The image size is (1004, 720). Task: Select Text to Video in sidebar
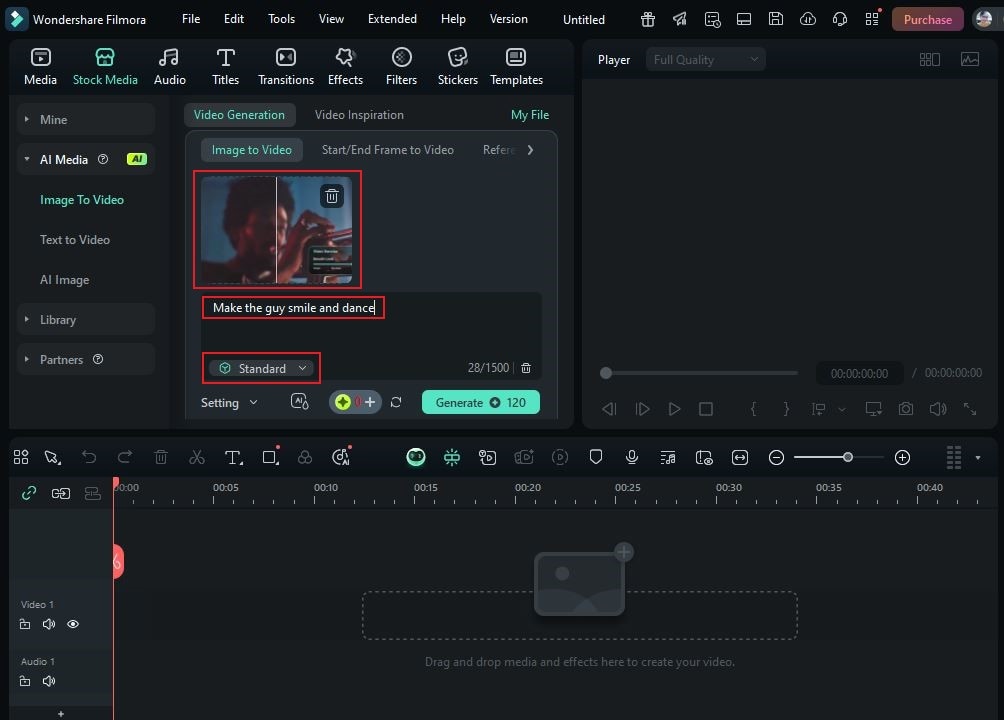tap(75, 240)
